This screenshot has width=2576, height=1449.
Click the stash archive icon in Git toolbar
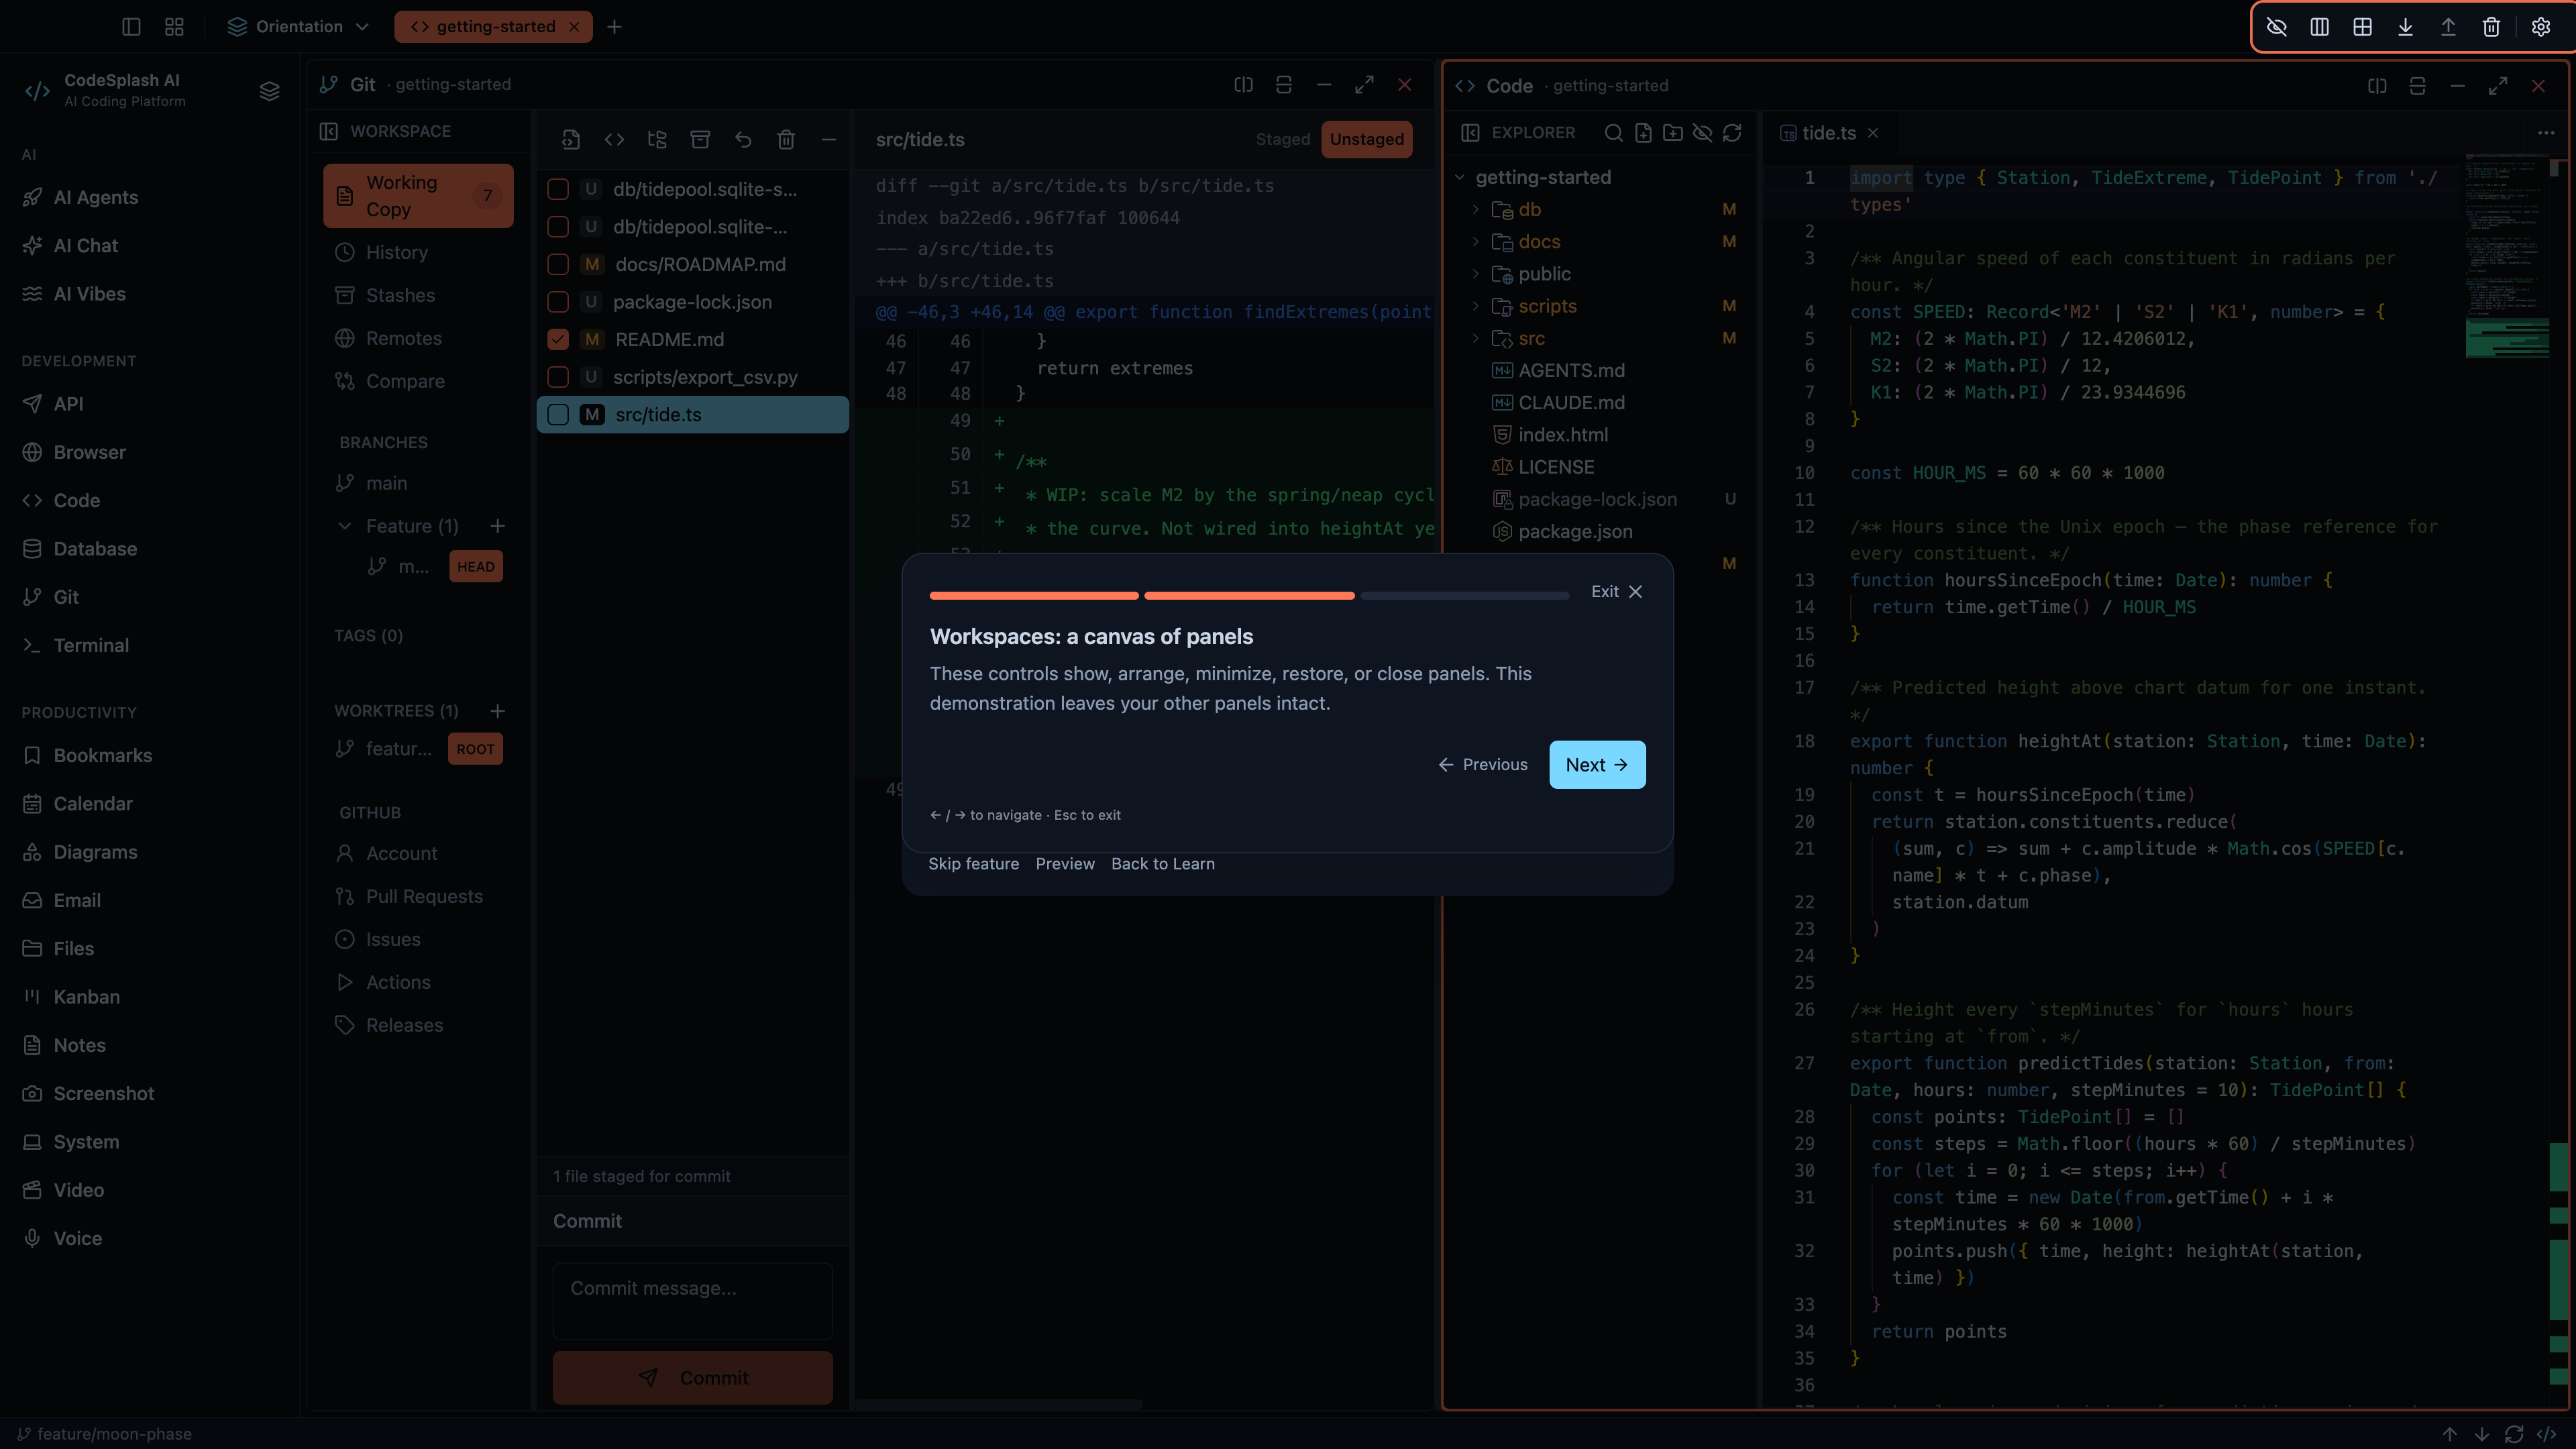pyautogui.click(x=700, y=139)
